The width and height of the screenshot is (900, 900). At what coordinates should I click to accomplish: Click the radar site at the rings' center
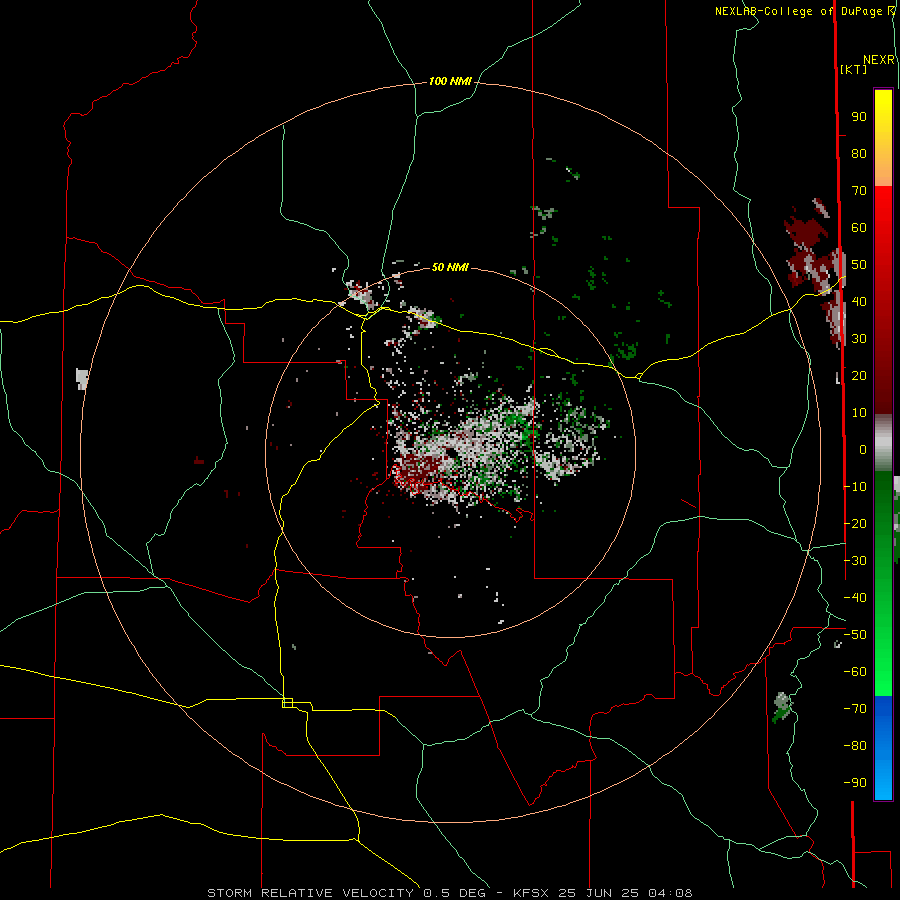point(451,453)
